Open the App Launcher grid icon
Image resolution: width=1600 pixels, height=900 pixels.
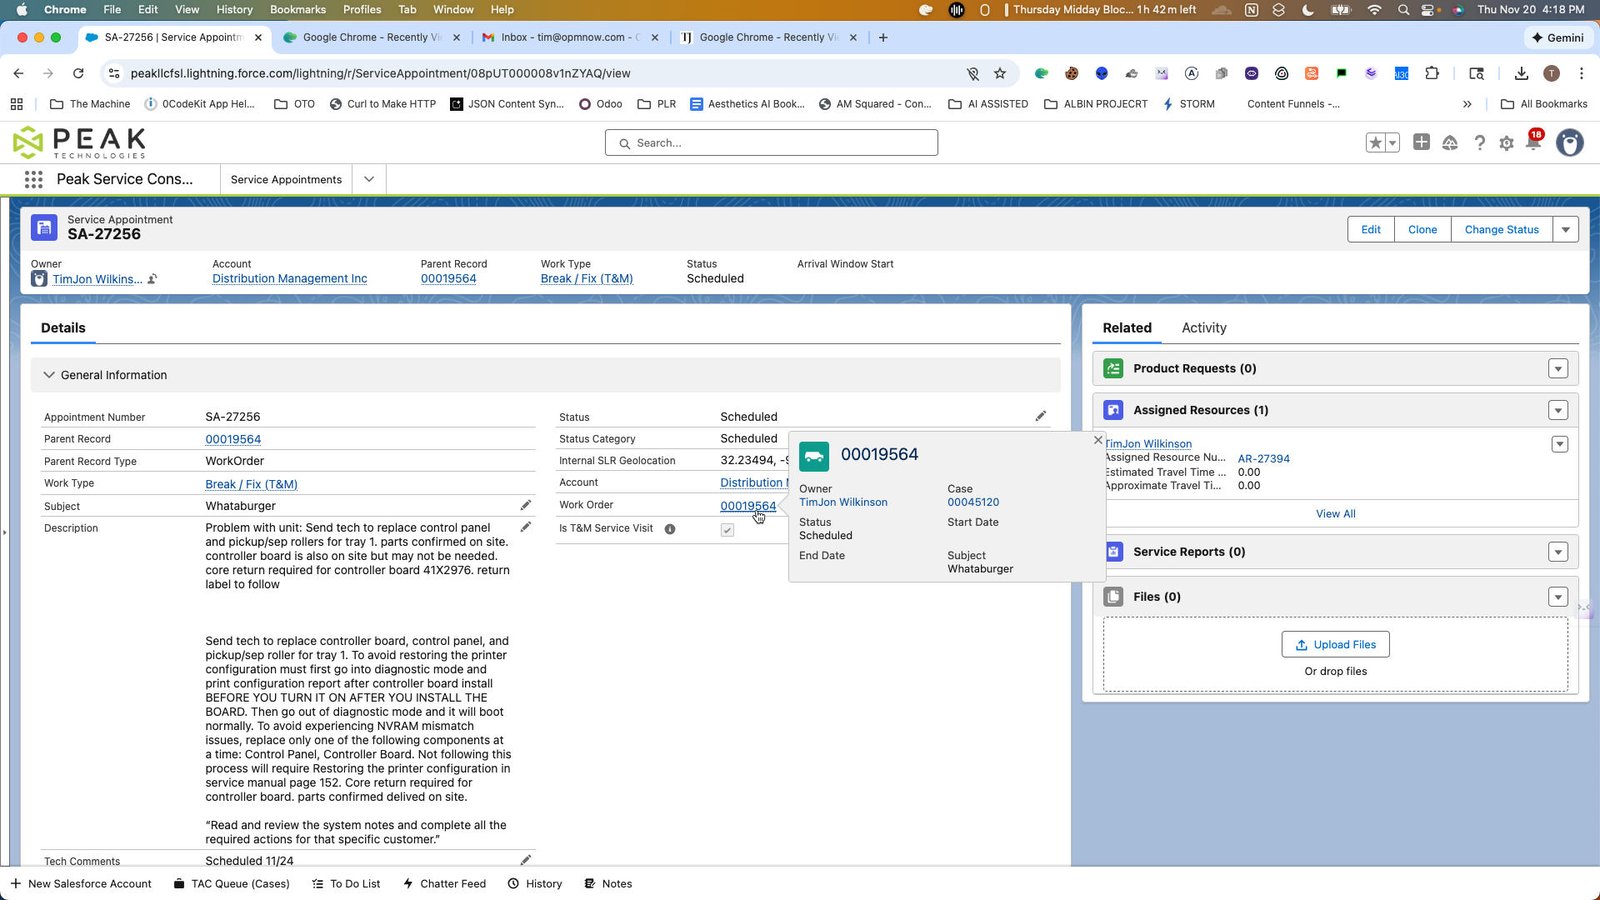tap(33, 180)
